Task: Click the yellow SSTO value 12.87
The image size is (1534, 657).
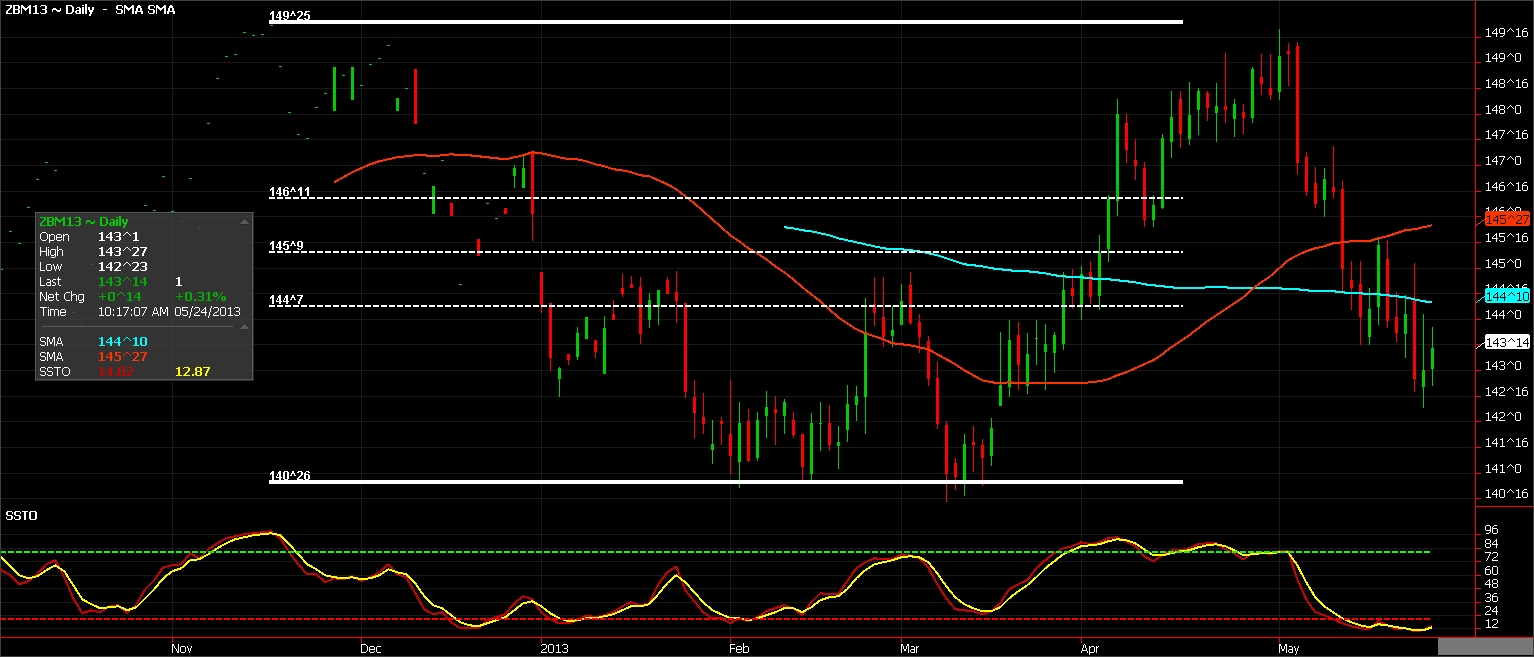Action: [192, 371]
